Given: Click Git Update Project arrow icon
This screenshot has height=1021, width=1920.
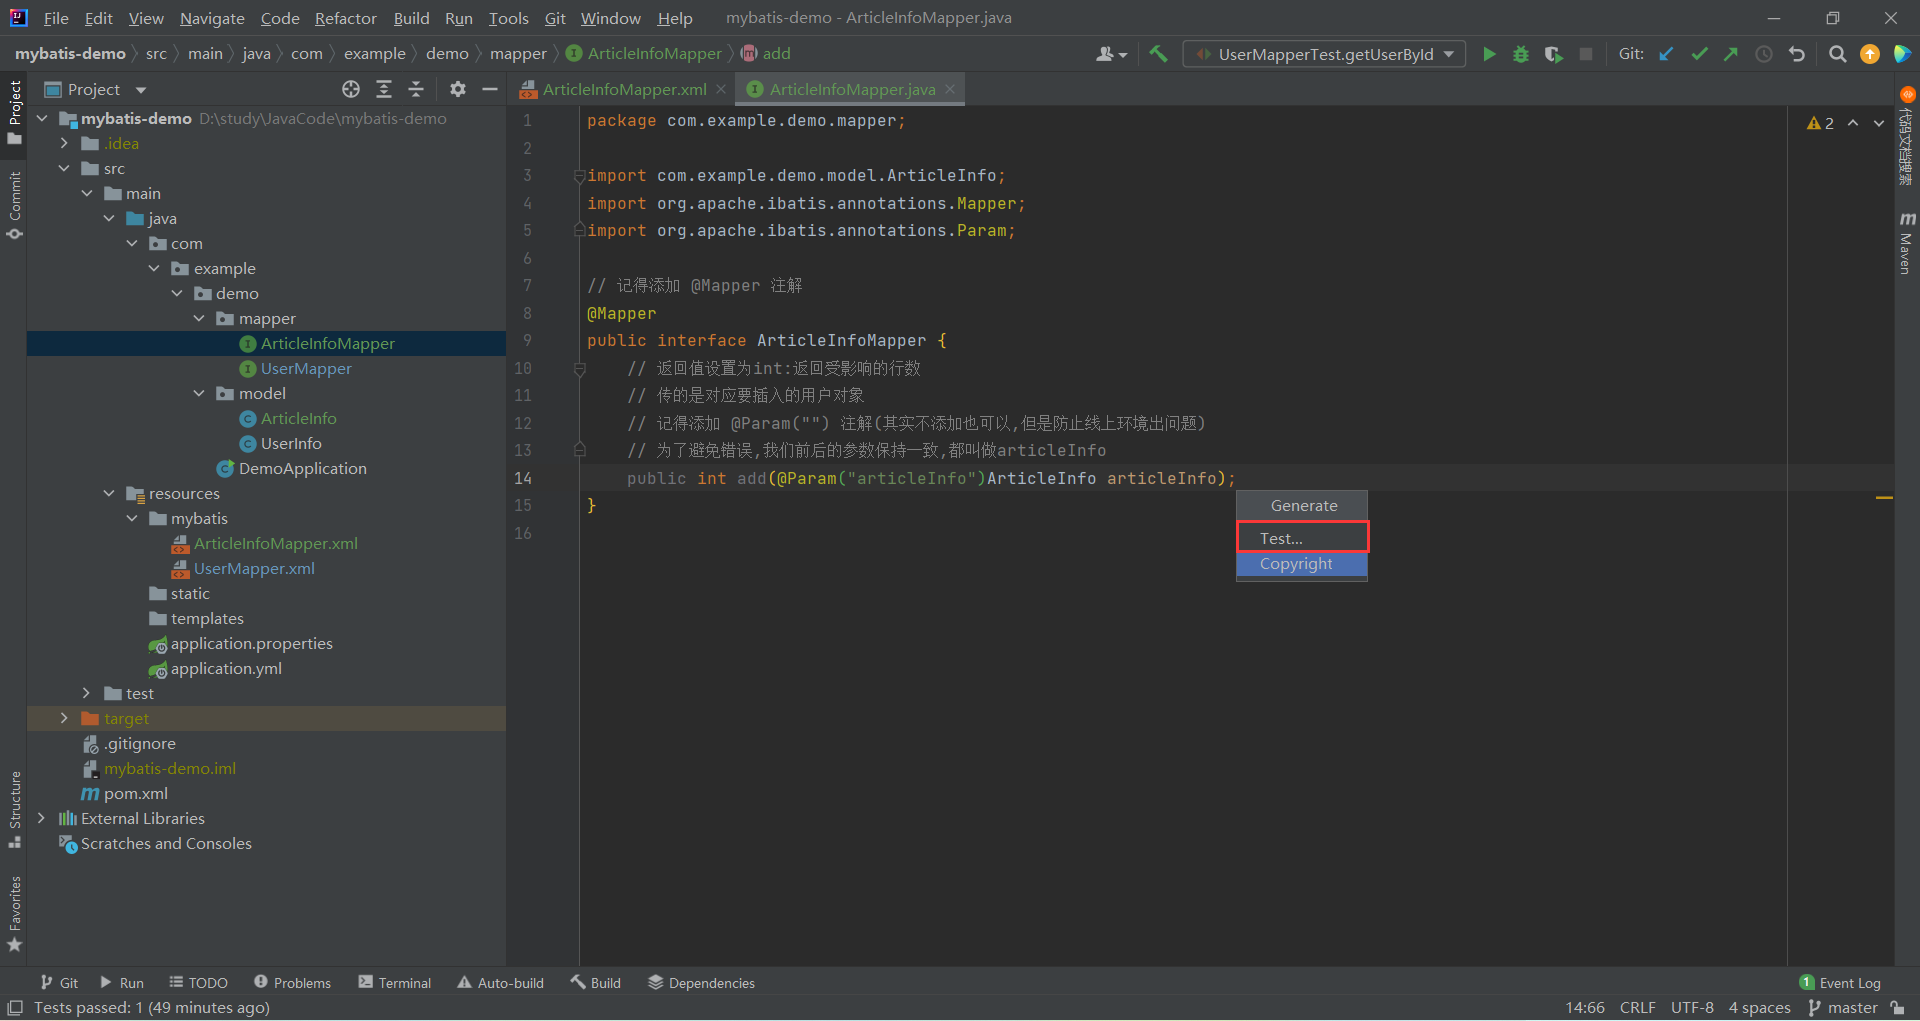Looking at the screenshot, I should click(1666, 54).
